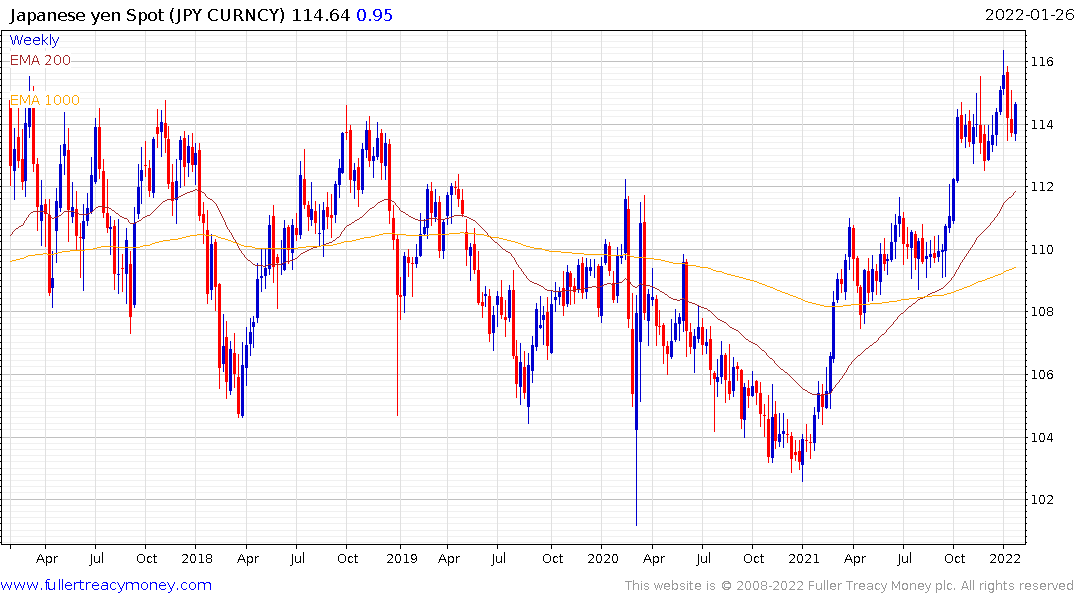Open the www.fullertreacymoney.com link
The height and width of the screenshot is (600, 1075).
point(106,585)
